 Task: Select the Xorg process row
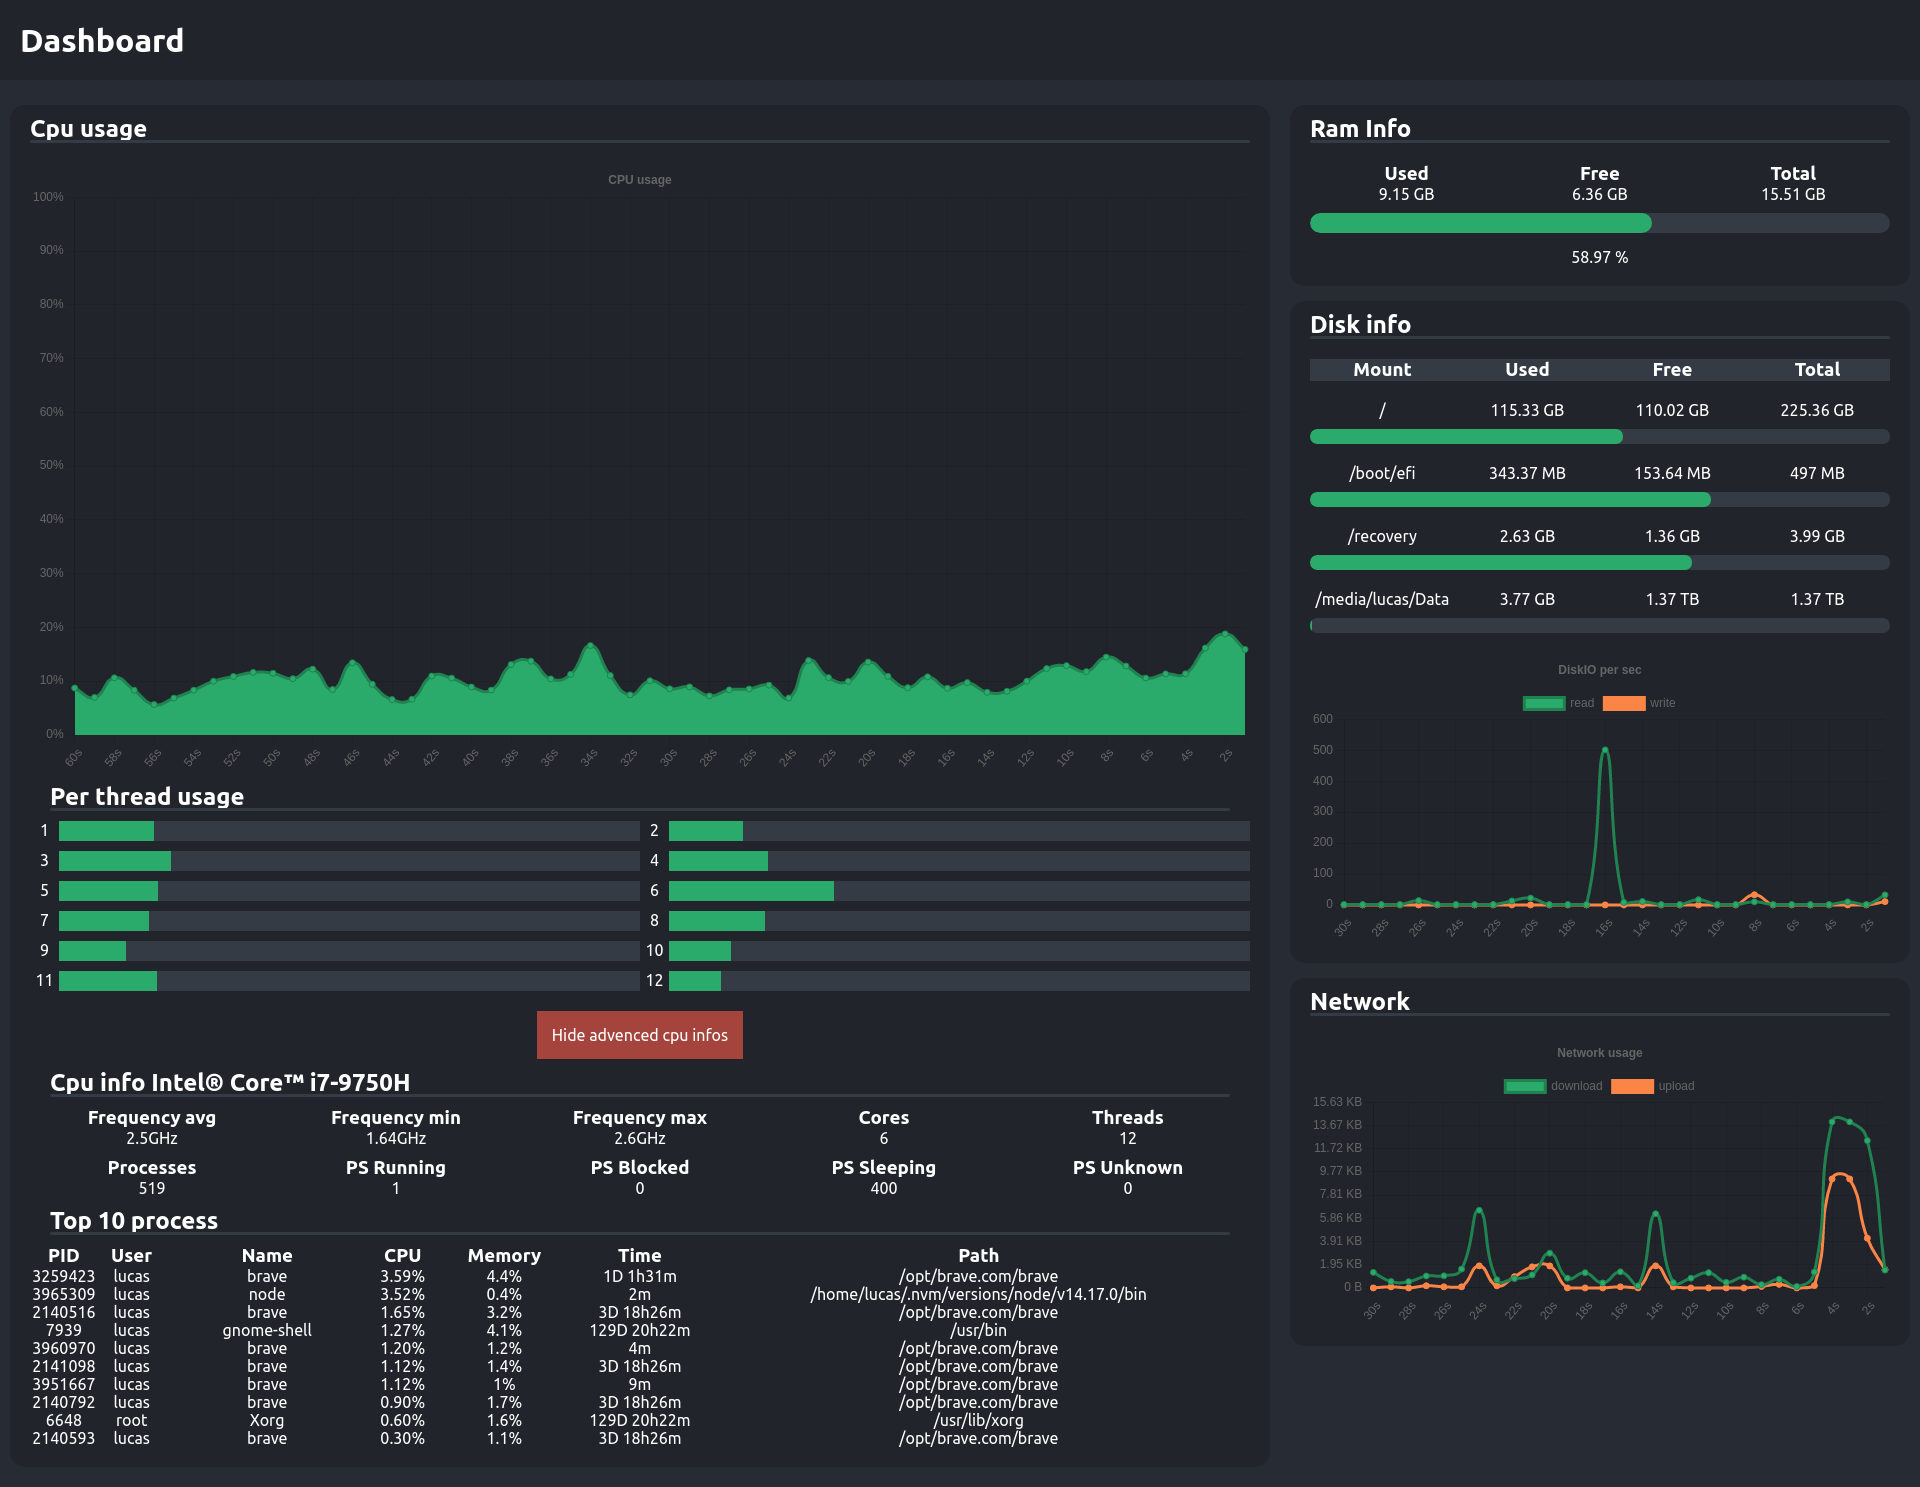(267, 1420)
